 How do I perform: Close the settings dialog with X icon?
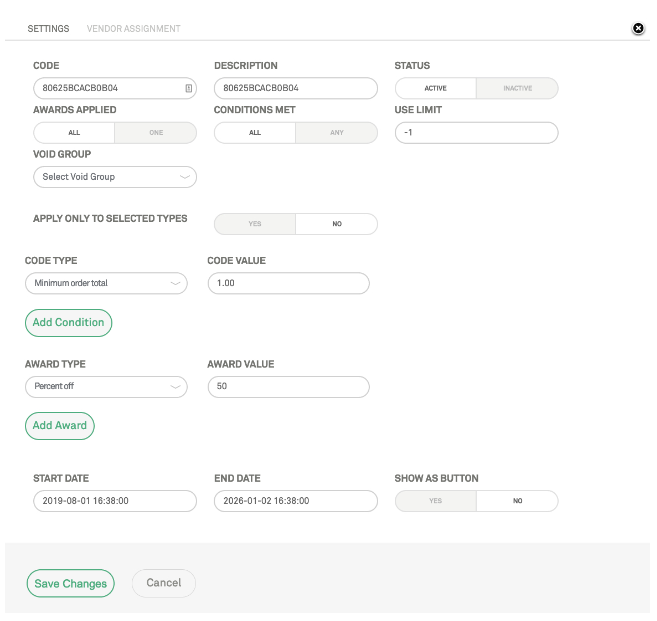[638, 29]
